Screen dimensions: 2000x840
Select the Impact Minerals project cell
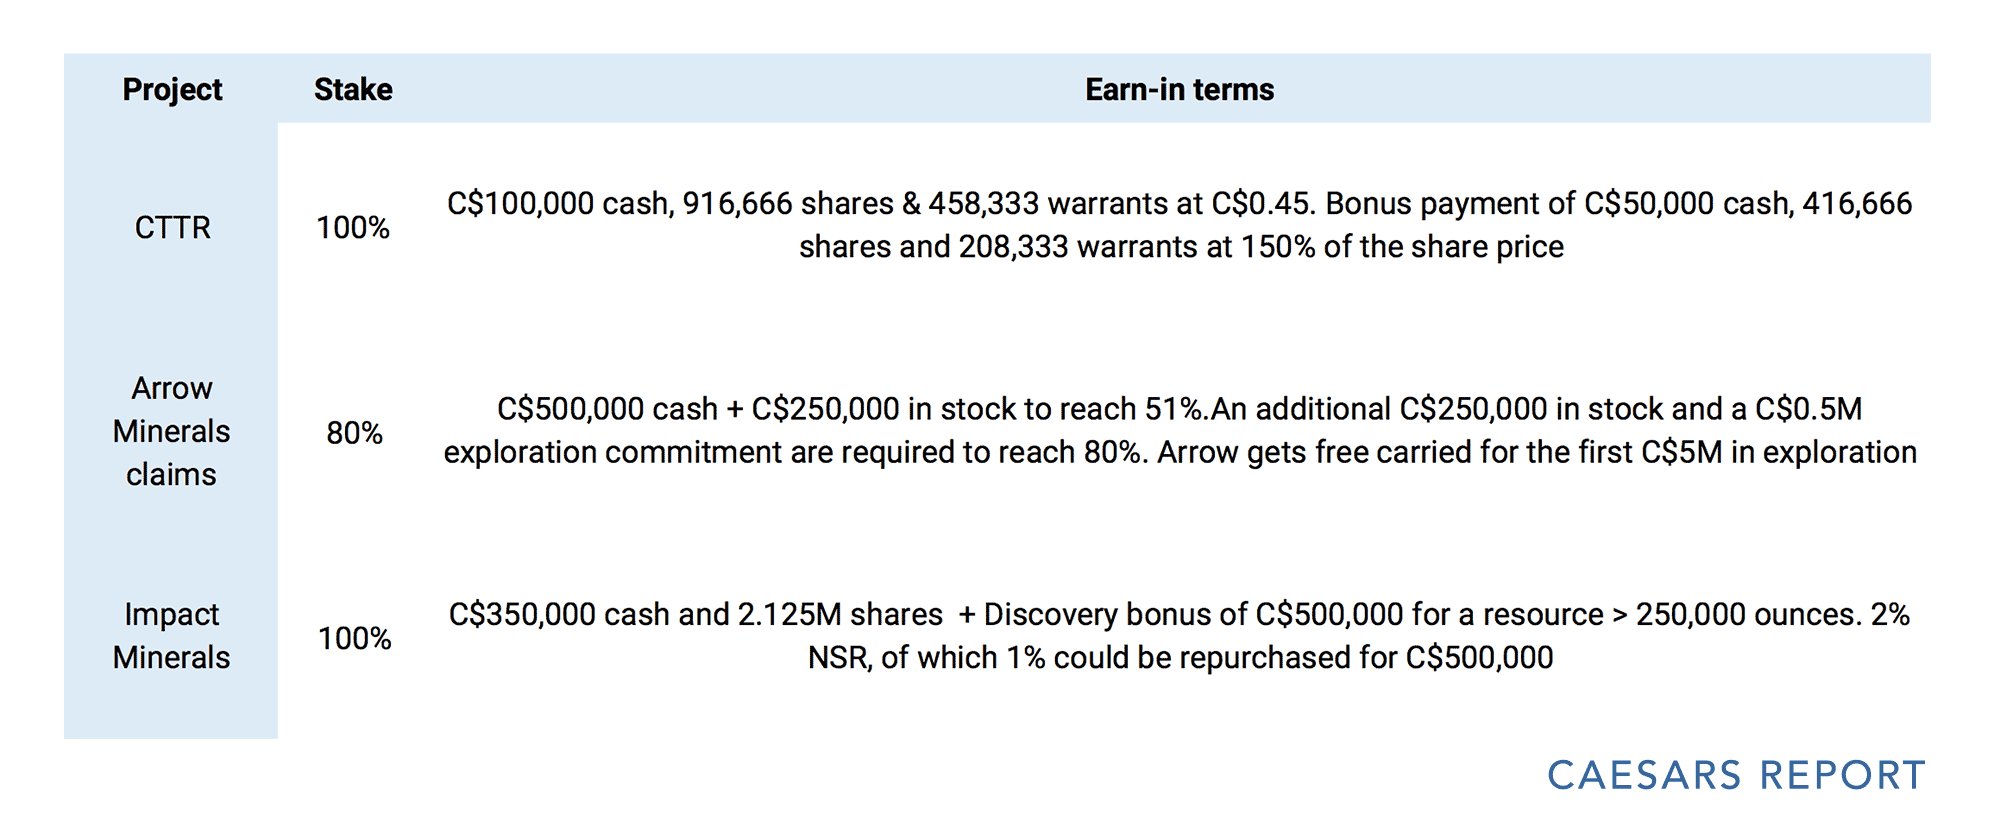pyautogui.click(x=171, y=636)
